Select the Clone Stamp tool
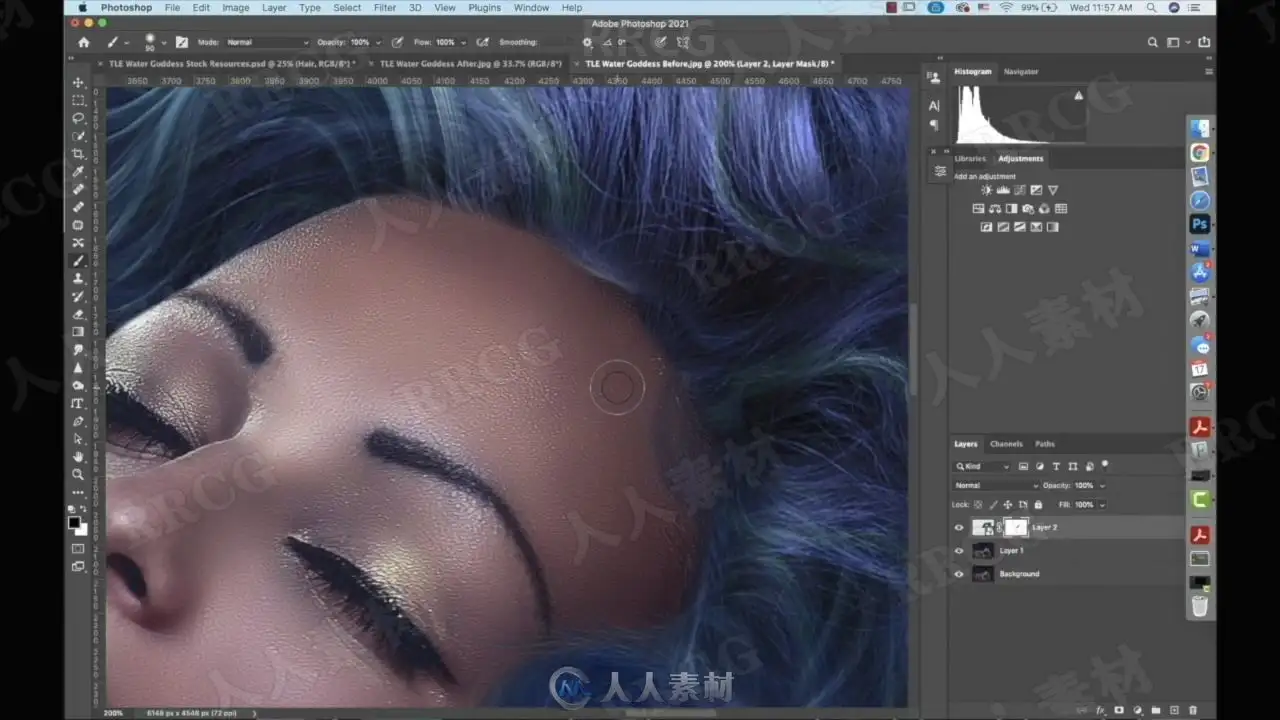Screen dimensions: 1280x720 click(78, 278)
